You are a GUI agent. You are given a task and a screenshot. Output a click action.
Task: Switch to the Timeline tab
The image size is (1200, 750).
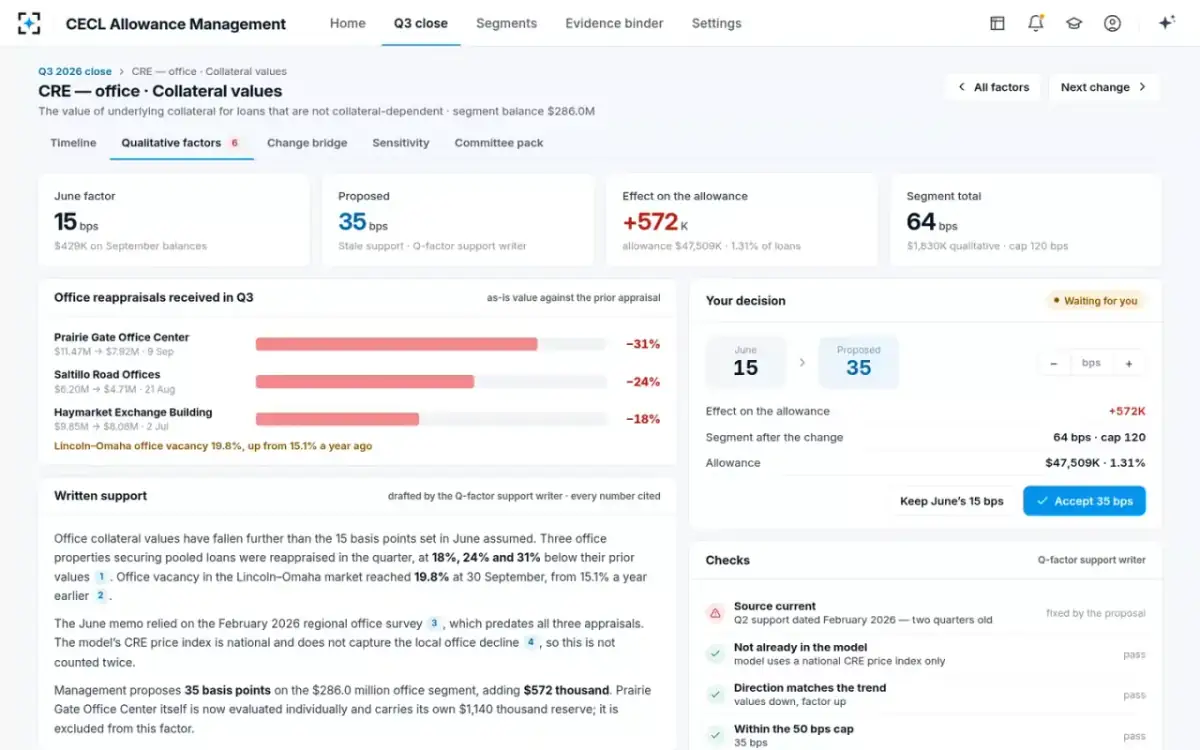[x=73, y=143]
